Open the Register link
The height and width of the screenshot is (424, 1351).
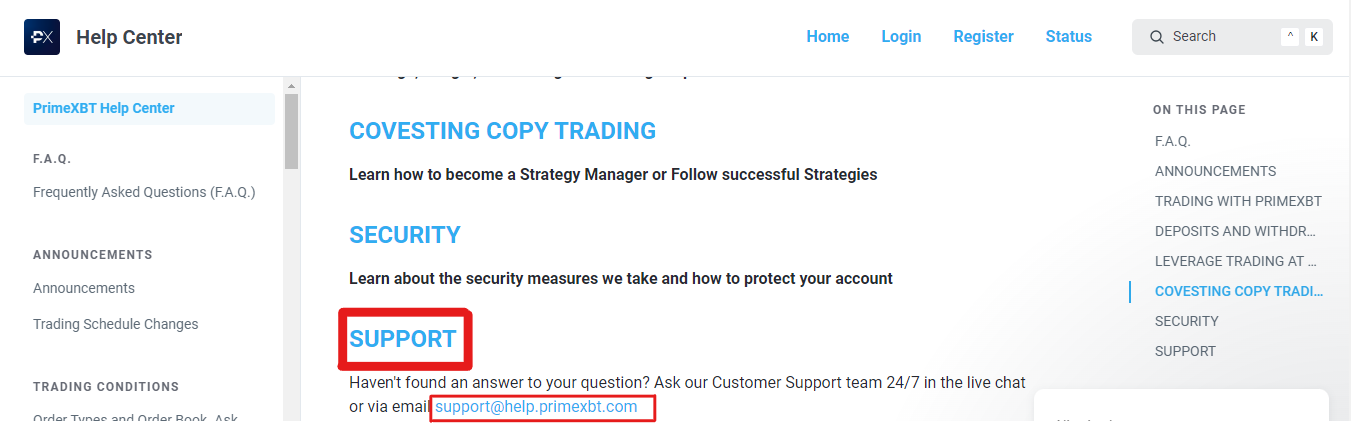tap(983, 37)
